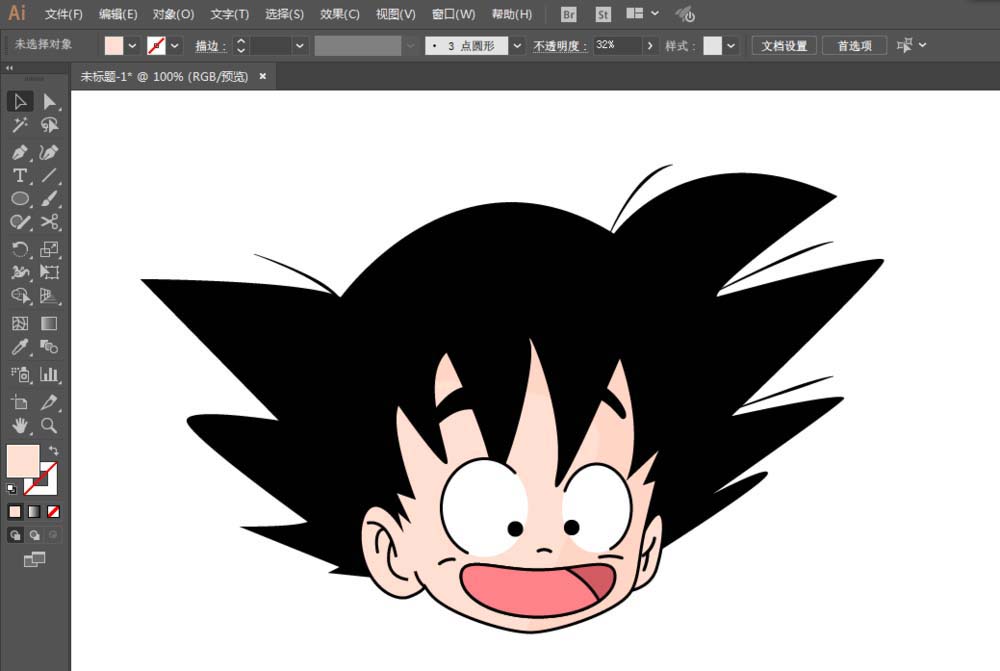Open the 对象(O) menu
The height and width of the screenshot is (671, 1000).
pyautogui.click(x=173, y=14)
